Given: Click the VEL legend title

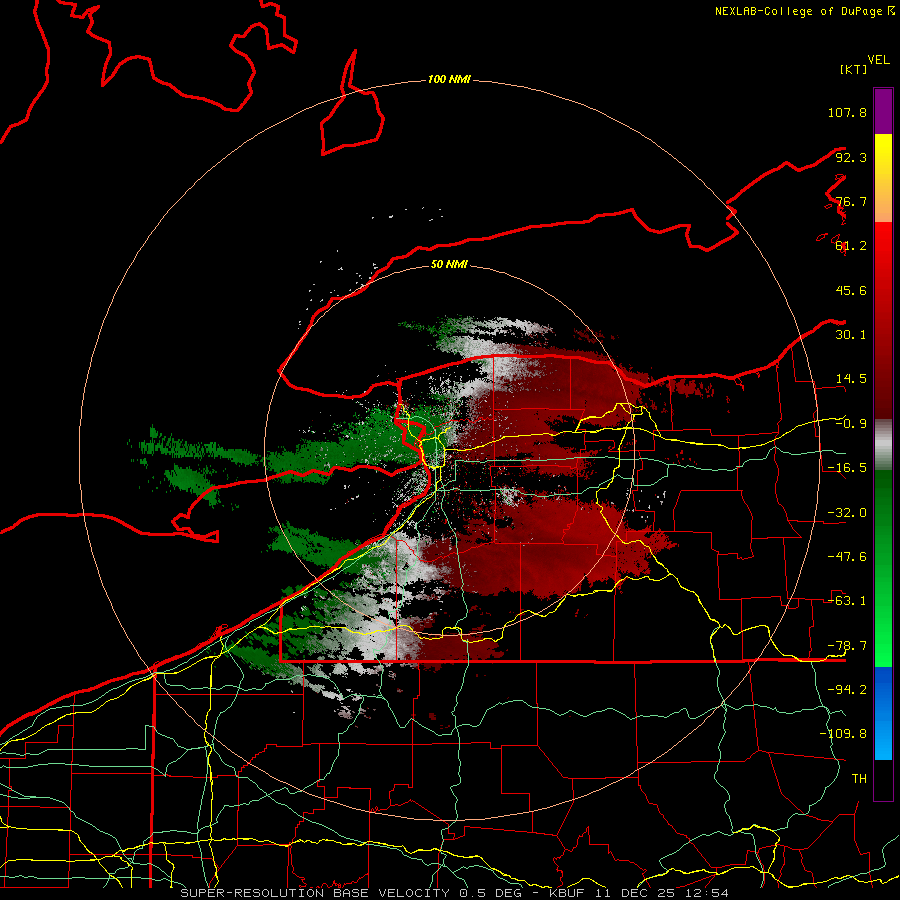Looking at the screenshot, I should coord(879,60).
